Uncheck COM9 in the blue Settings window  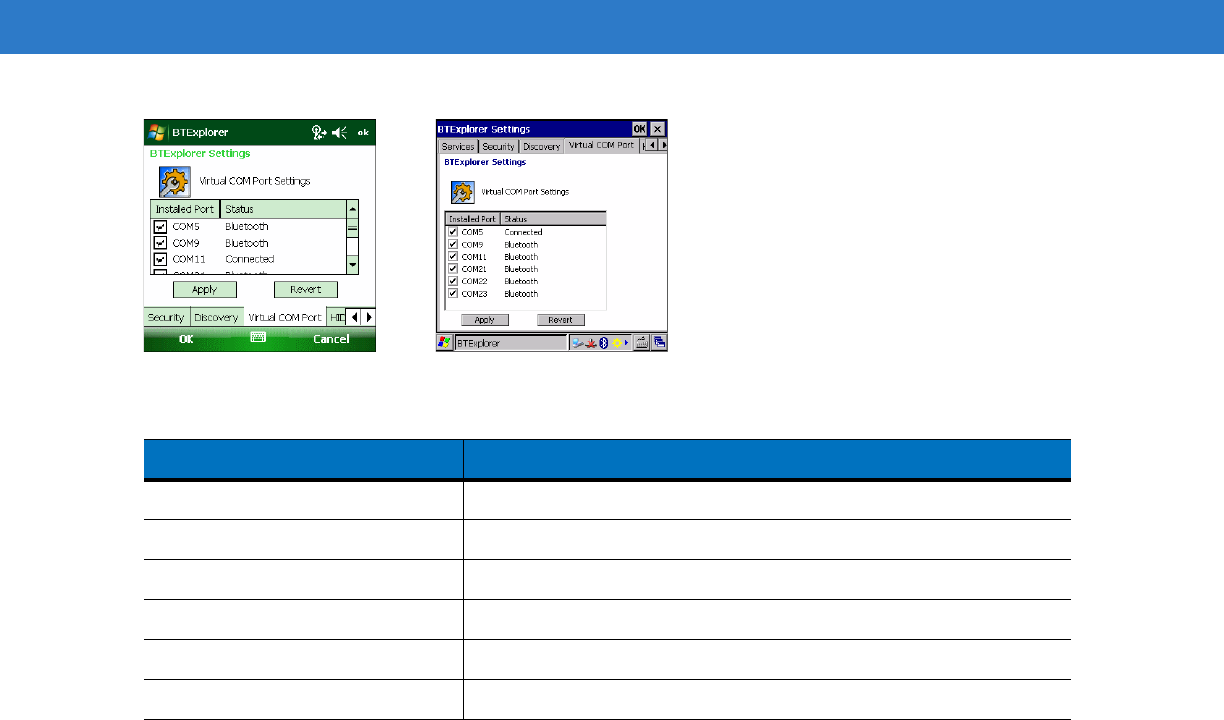(x=453, y=244)
